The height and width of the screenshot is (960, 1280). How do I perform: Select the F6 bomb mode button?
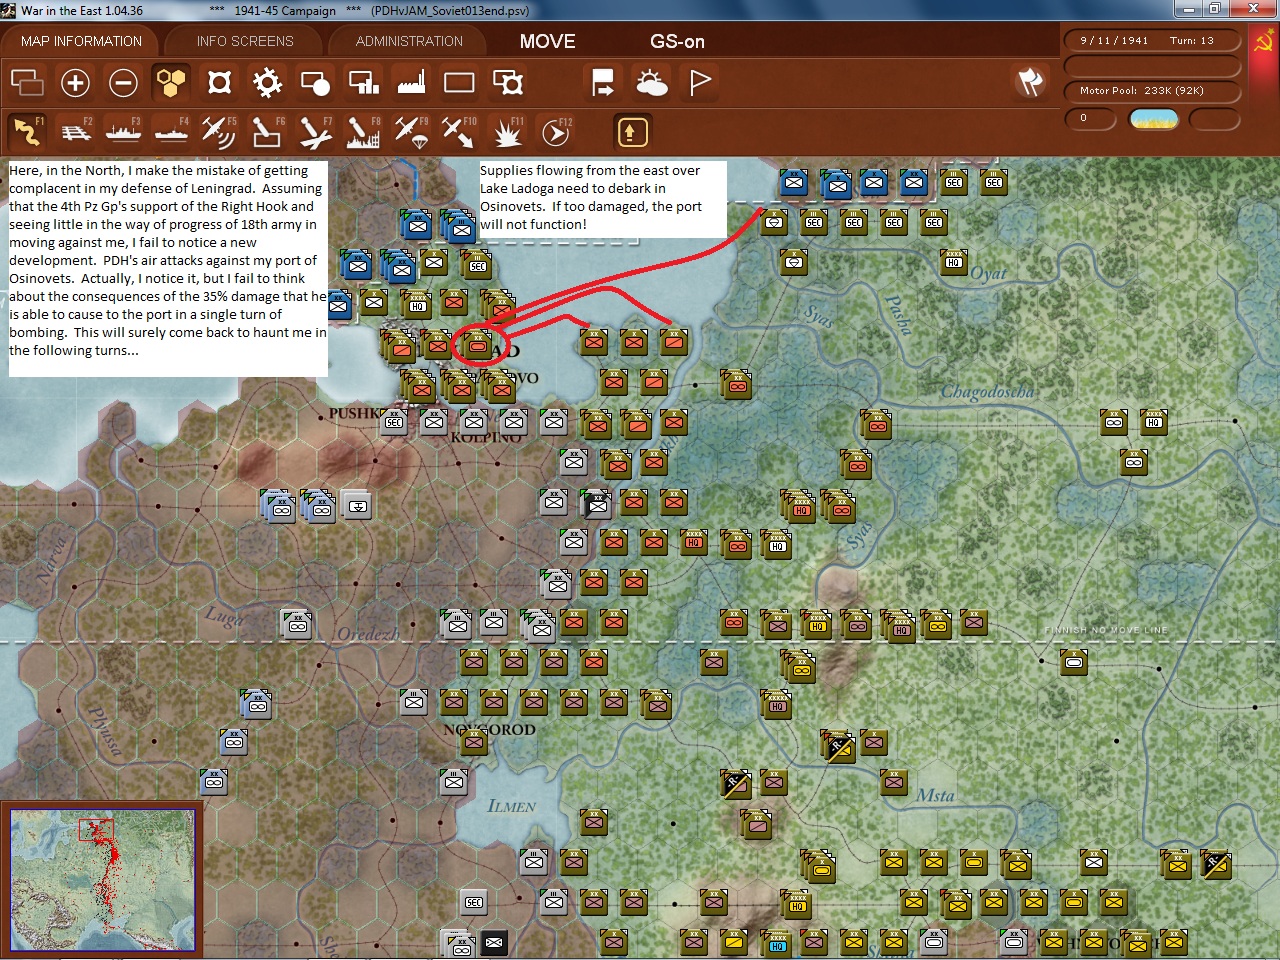click(x=267, y=132)
